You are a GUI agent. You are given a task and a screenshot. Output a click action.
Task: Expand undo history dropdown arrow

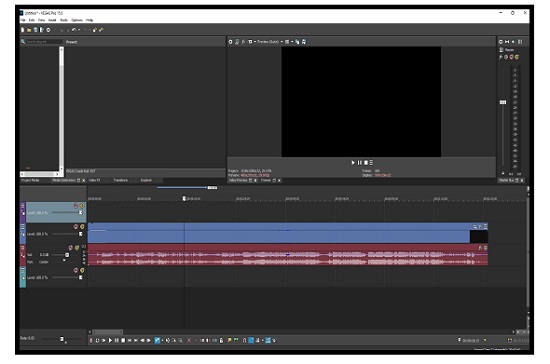click(x=79, y=30)
